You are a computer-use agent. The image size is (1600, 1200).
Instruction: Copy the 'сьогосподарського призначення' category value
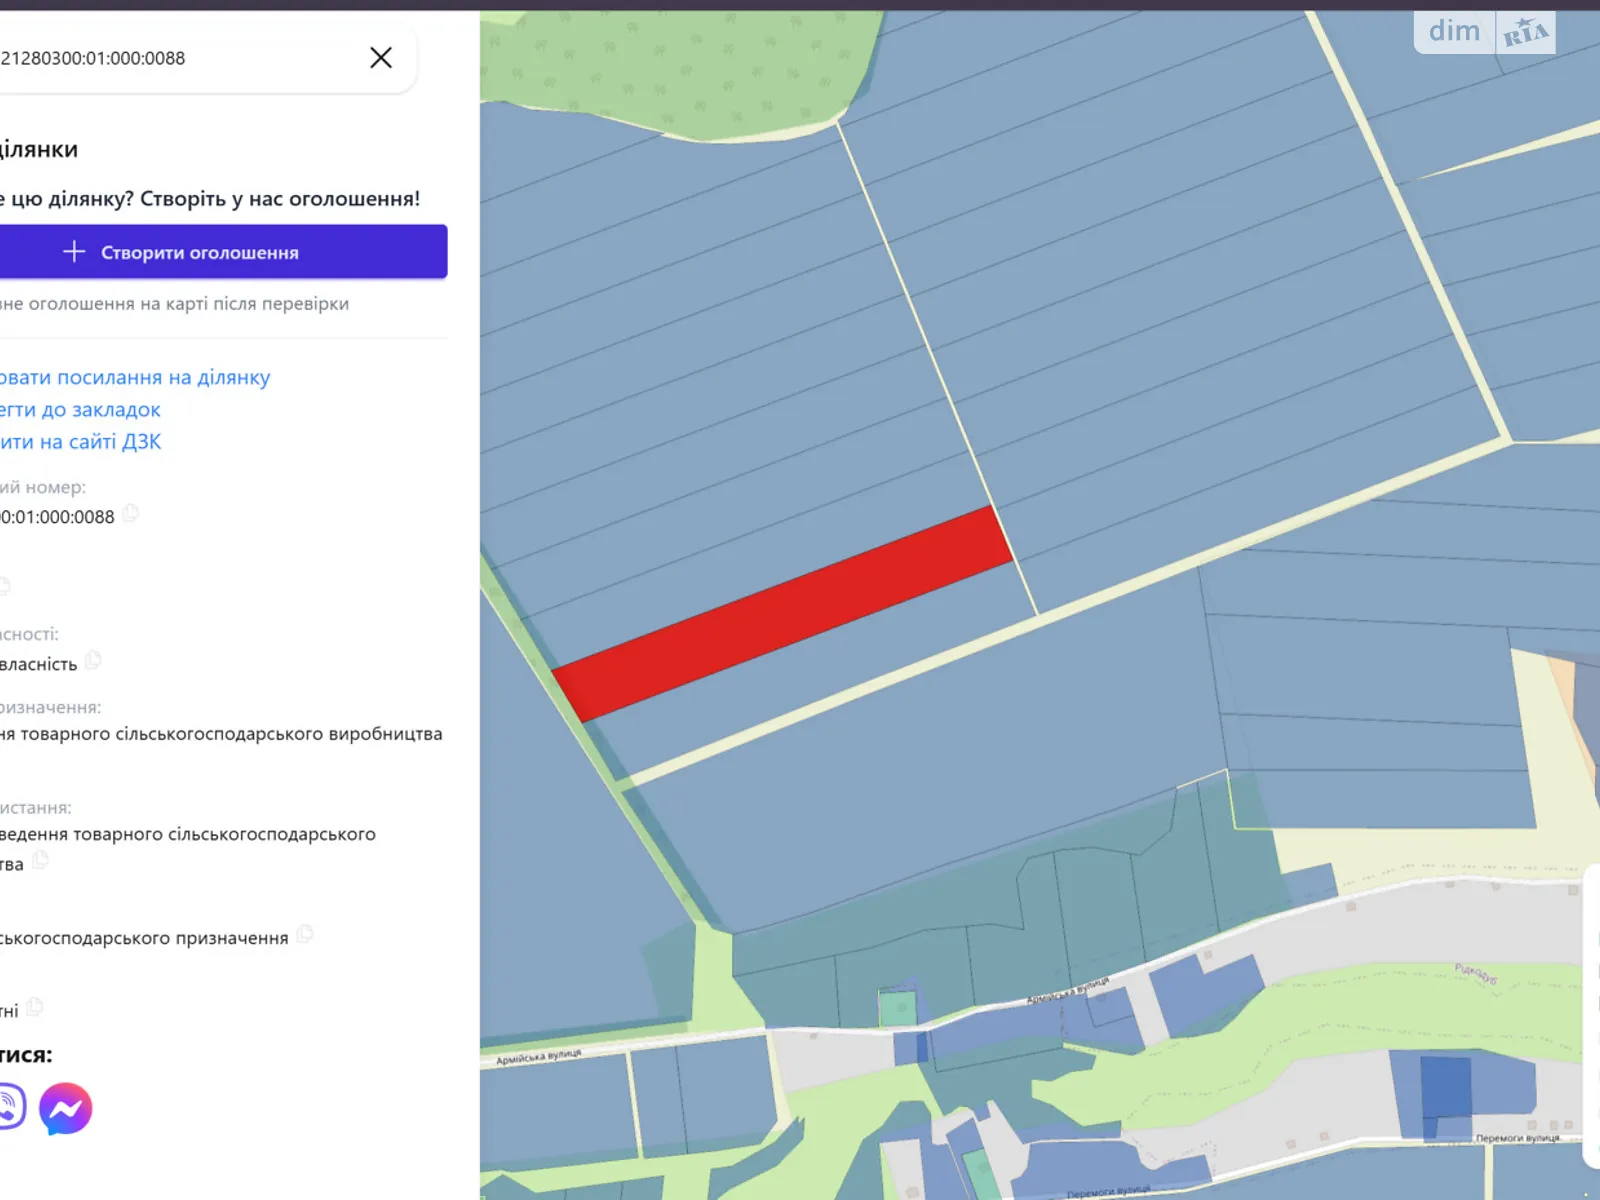[305, 934]
